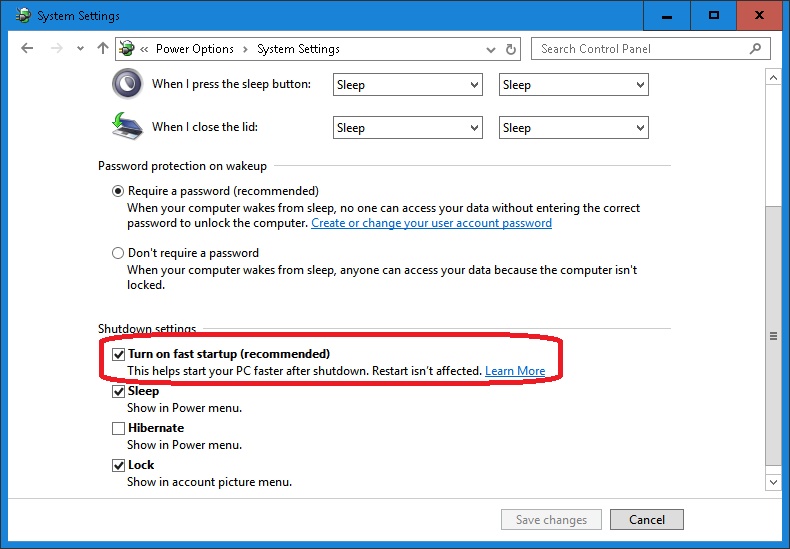Open Create or change password link
Screen dimensions: 790x549
click(x=431, y=223)
